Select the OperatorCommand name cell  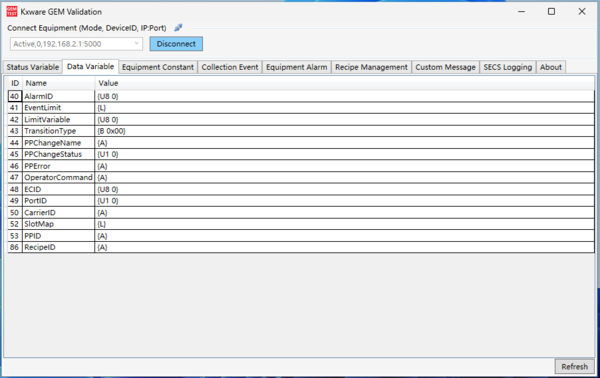tap(58, 178)
